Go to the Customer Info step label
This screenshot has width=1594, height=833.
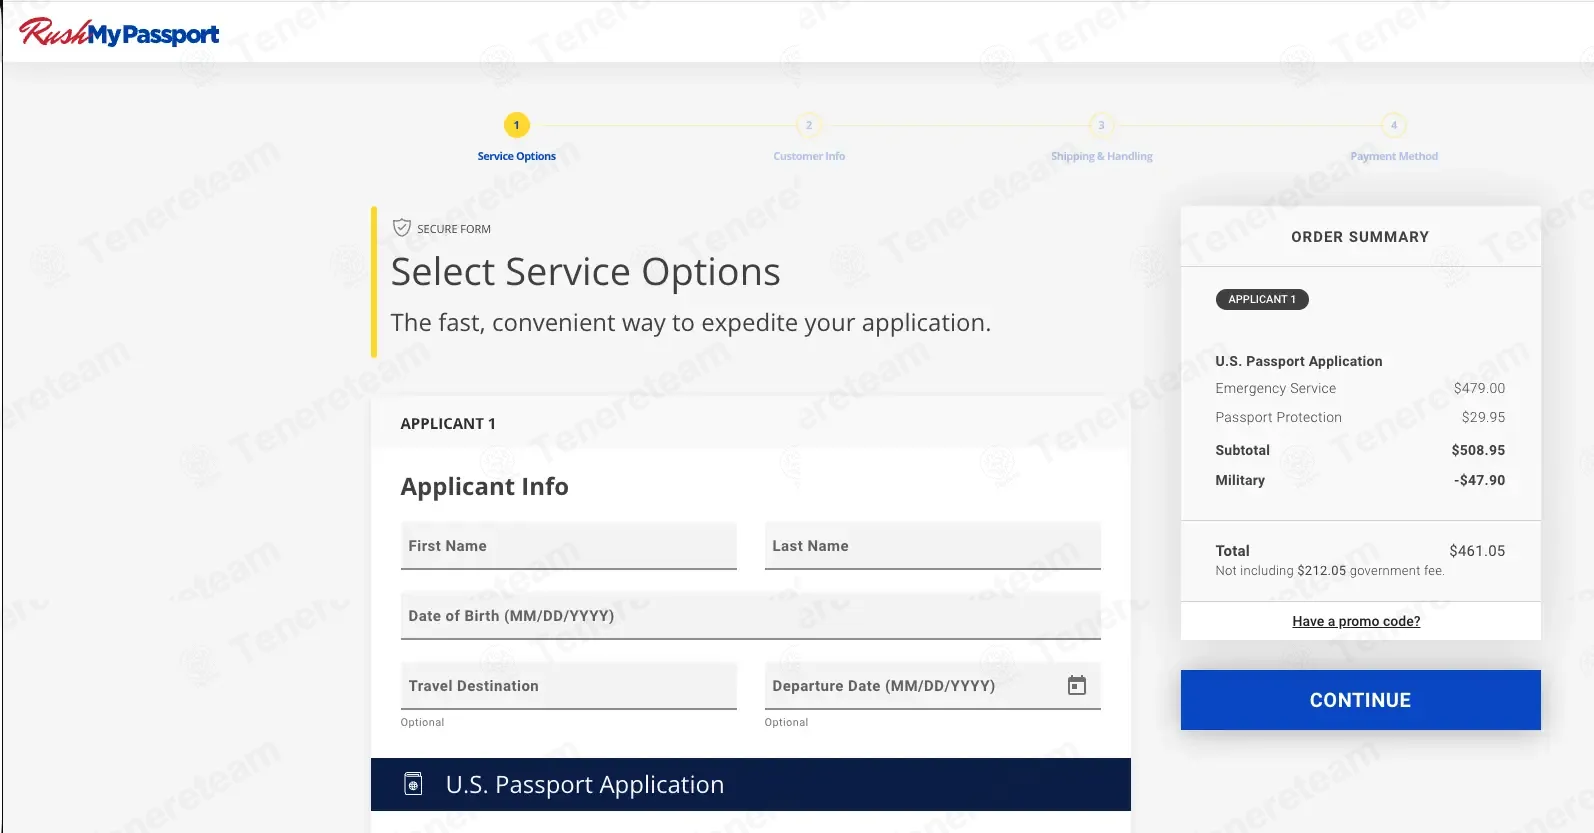coord(809,156)
